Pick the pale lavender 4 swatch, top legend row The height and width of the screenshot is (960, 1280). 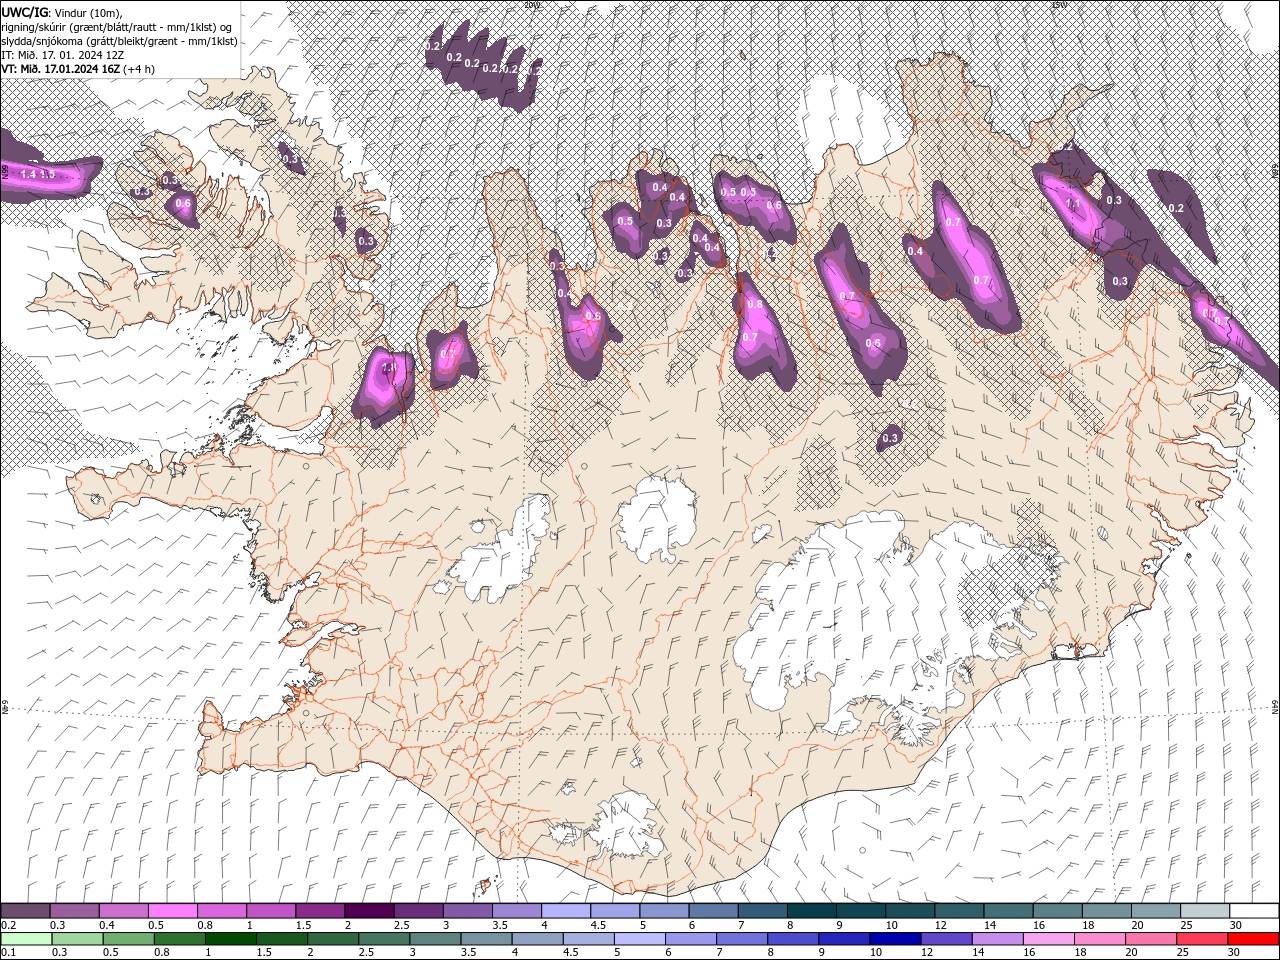coord(565,911)
